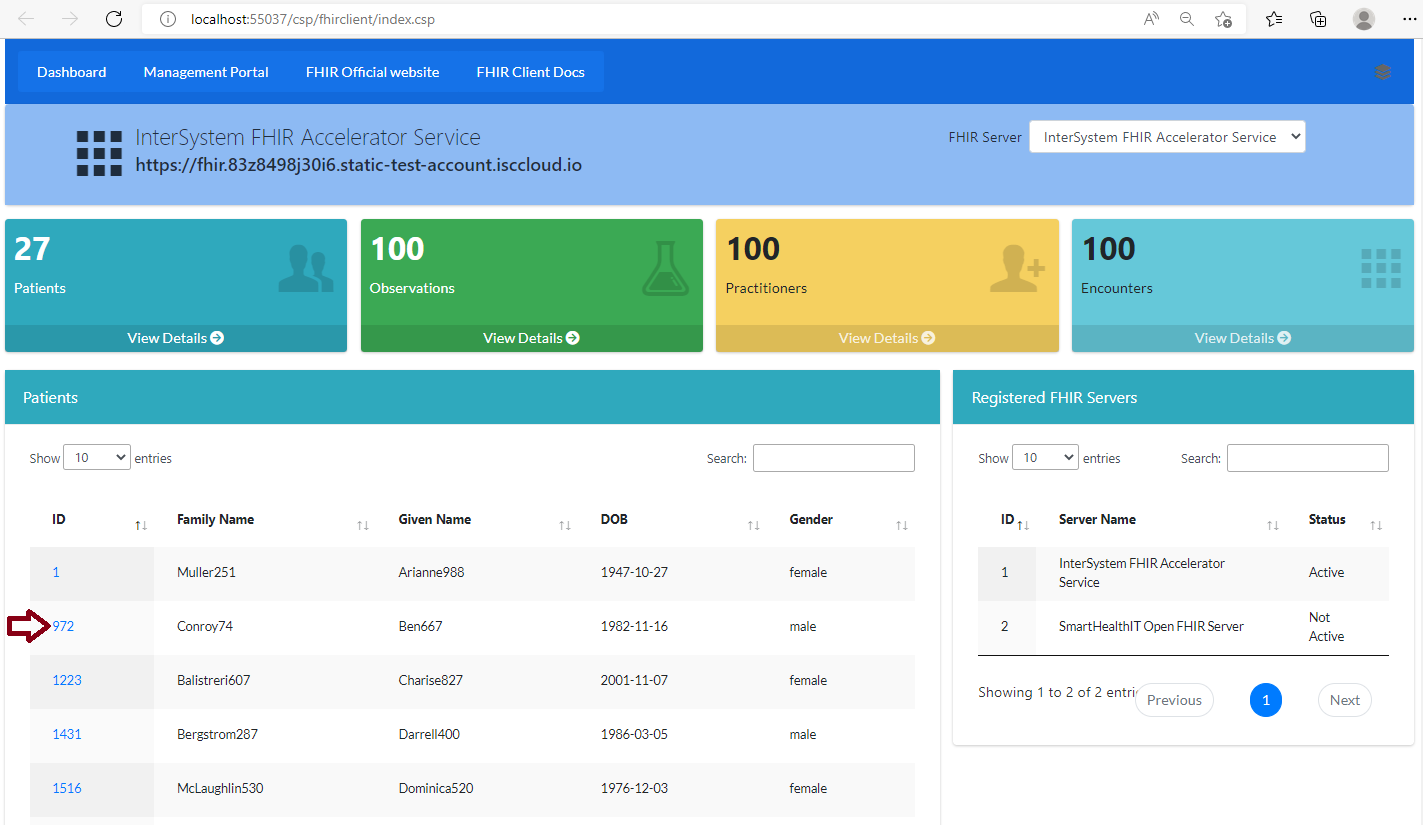Screen dimensions: 1423x825
Task: Click the people icon on Patients card
Action: tap(306, 270)
